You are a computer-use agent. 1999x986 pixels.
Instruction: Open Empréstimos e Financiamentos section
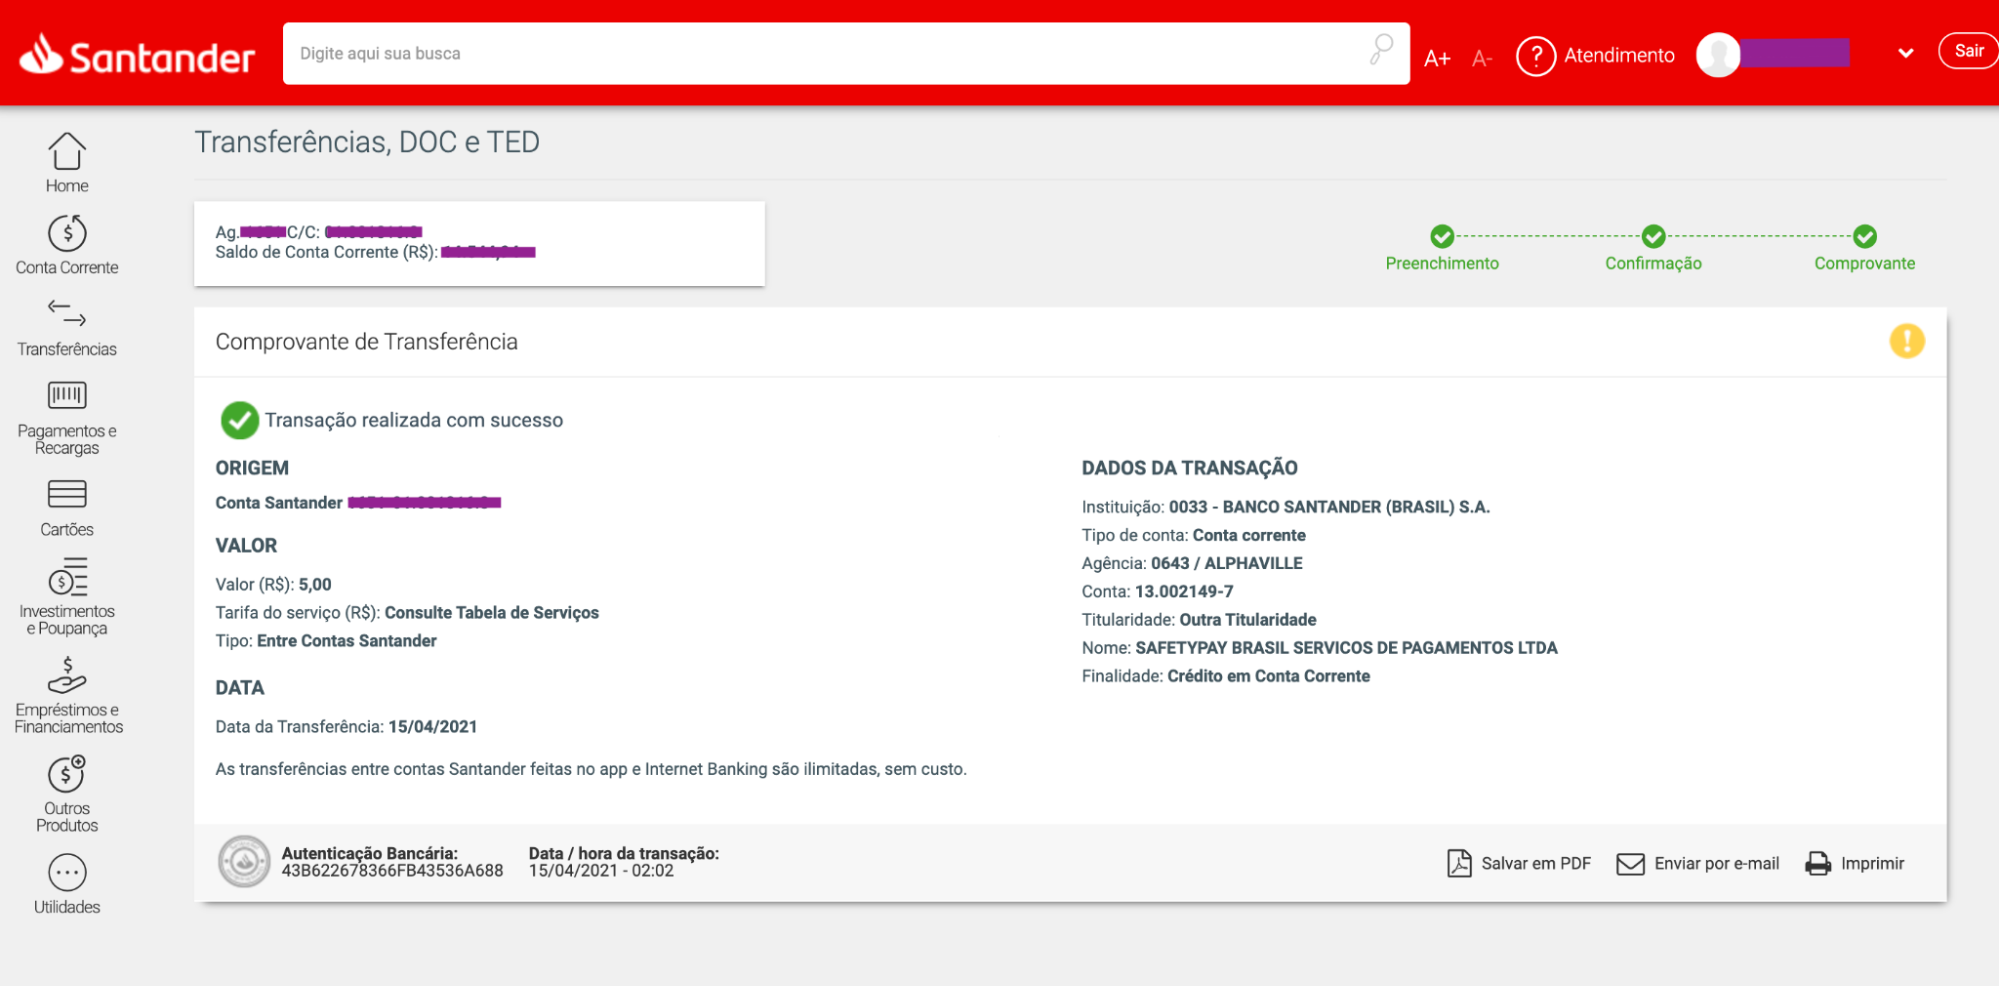click(x=67, y=676)
